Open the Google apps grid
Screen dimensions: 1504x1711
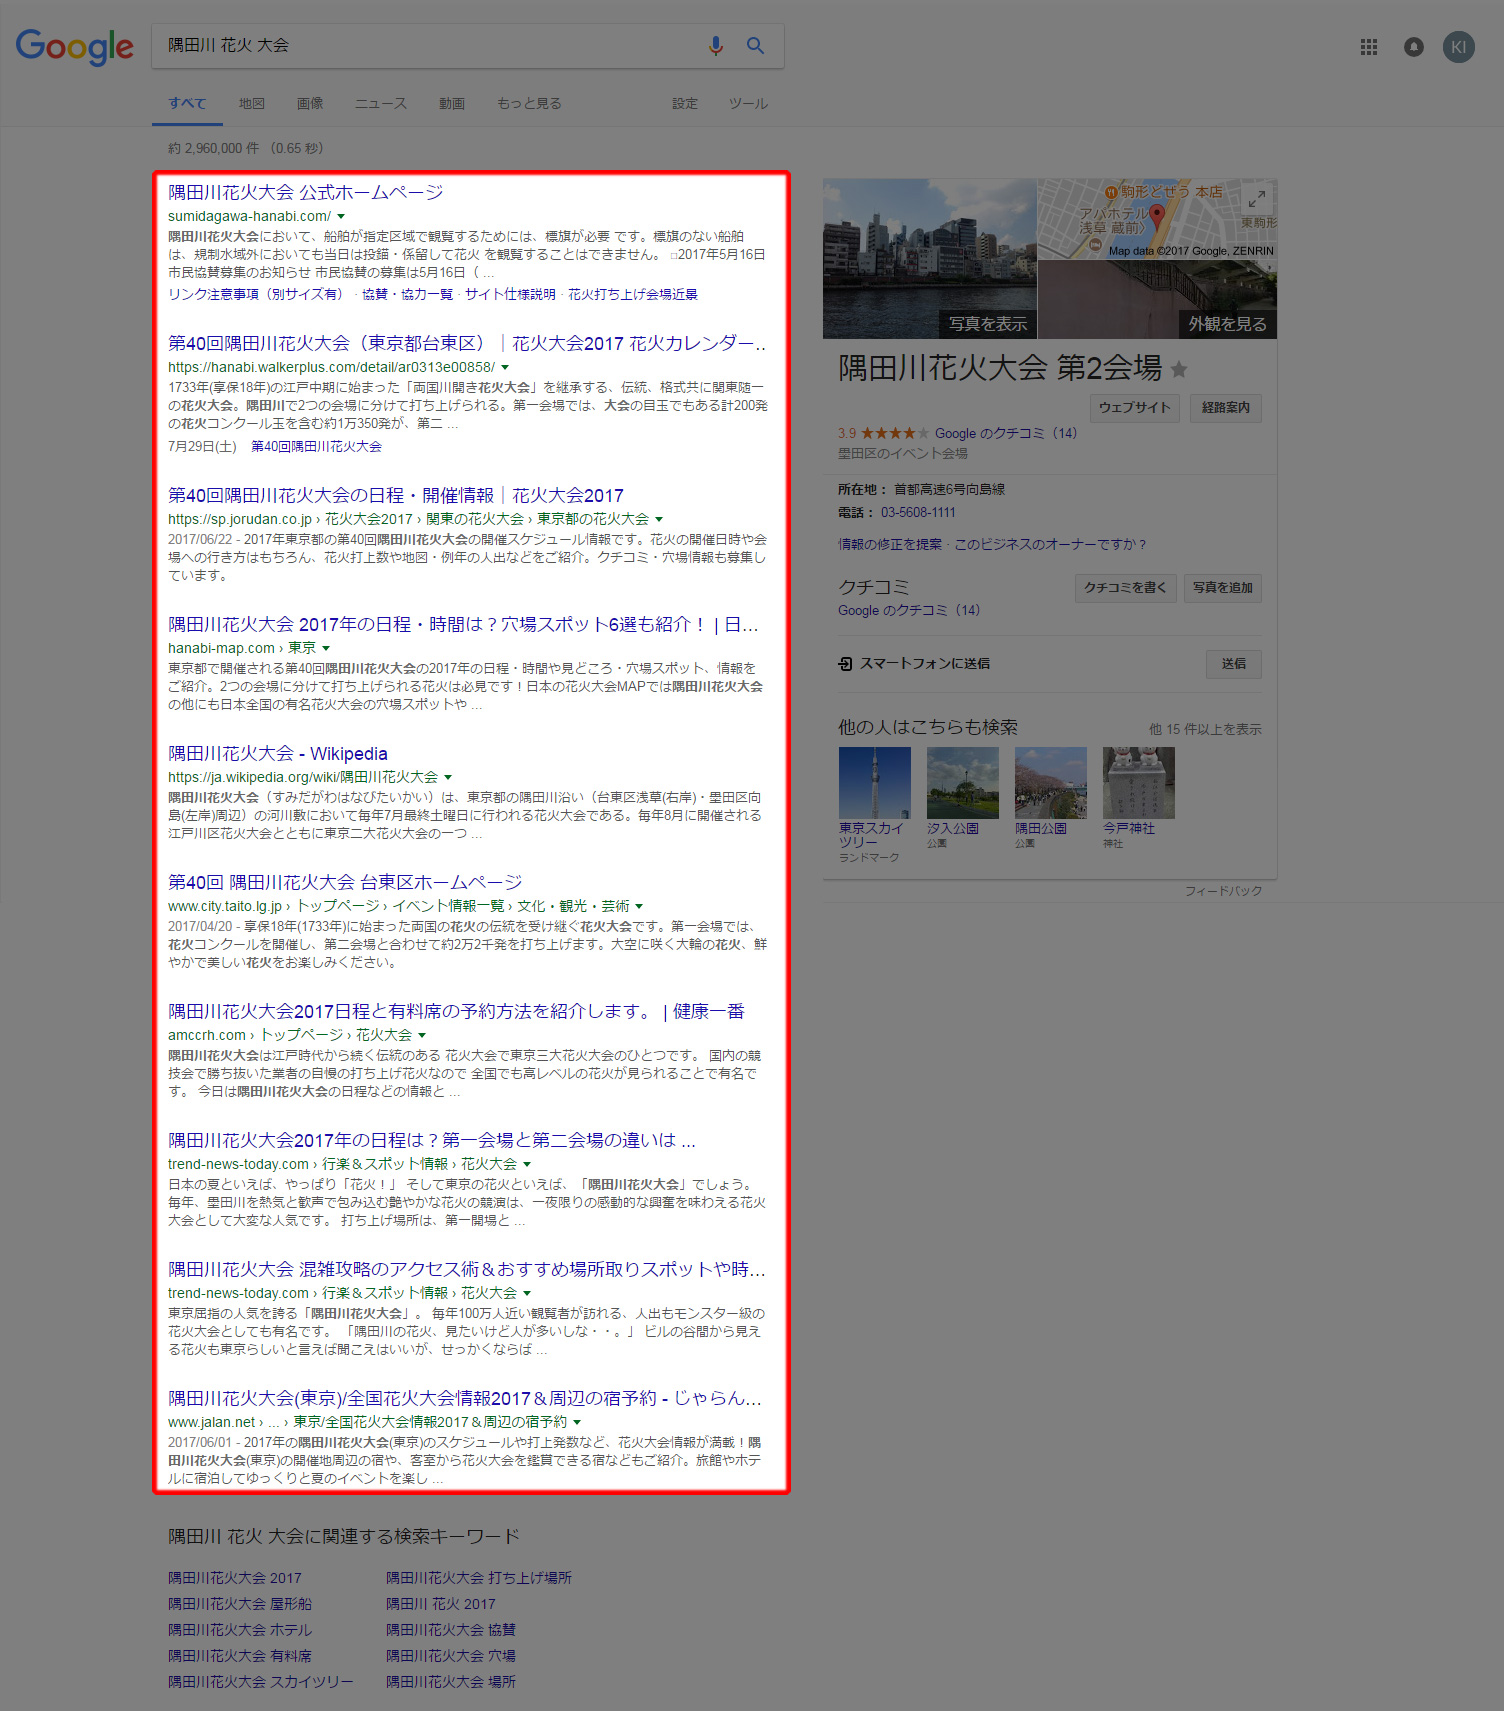1368,47
